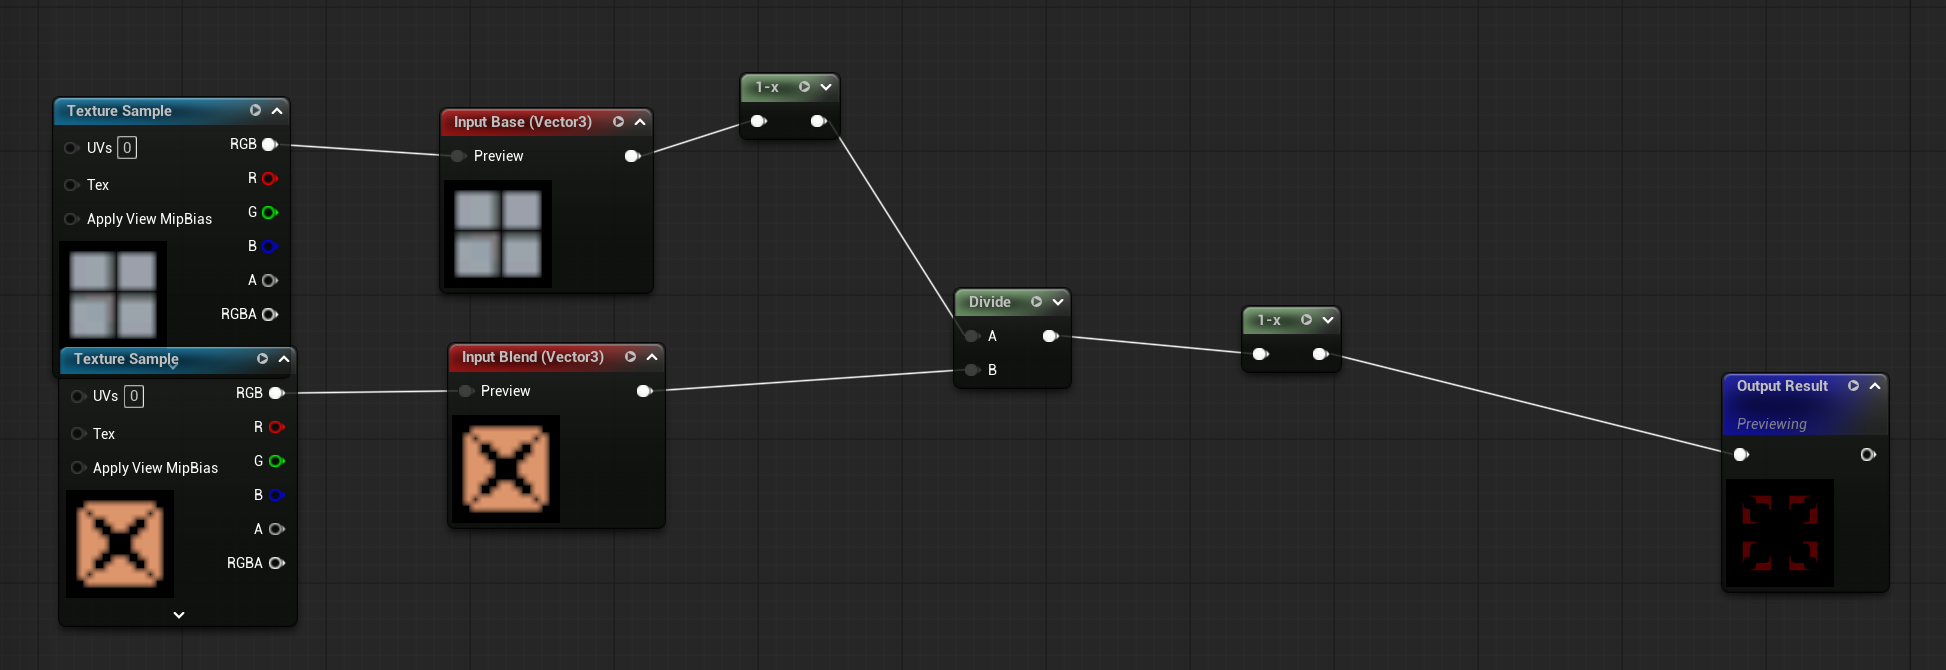Click output pin of 1-x node feeding Divide
Screen dimensions: 1946x670
[x=818, y=121]
